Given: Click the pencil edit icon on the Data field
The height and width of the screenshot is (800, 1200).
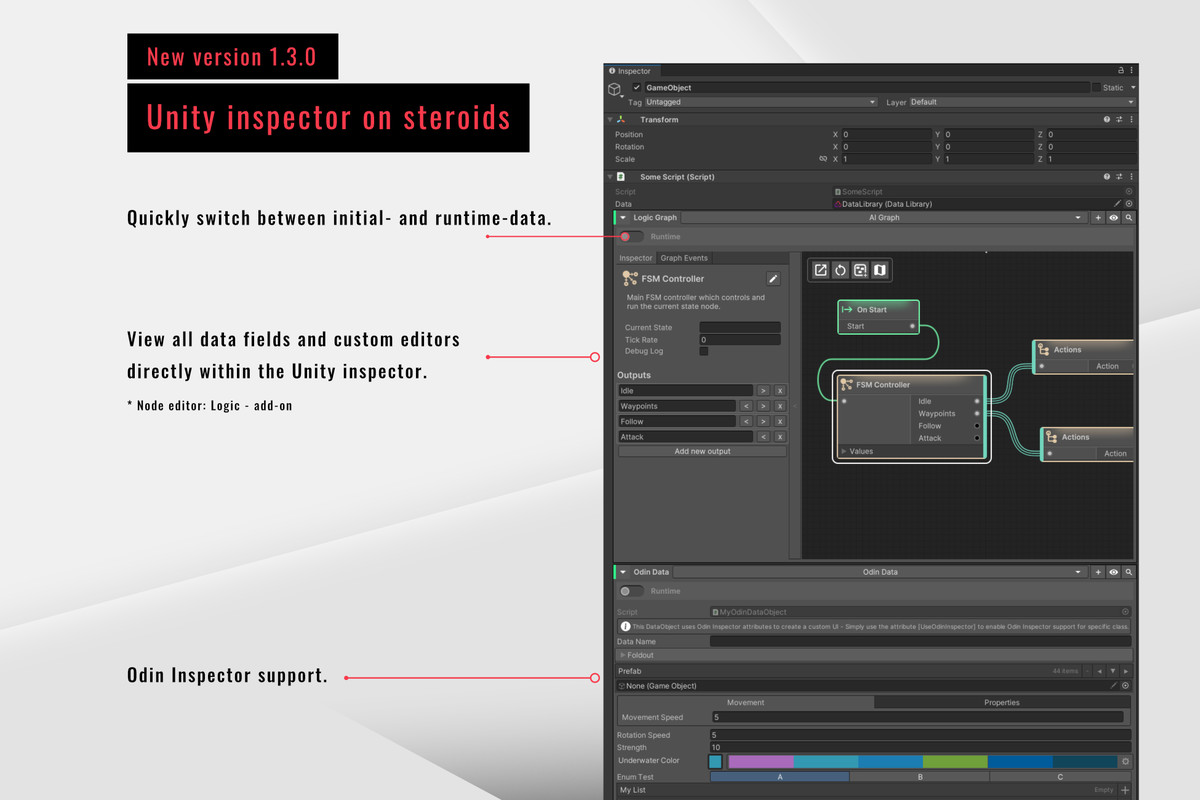Looking at the screenshot, I should pyautogui.click(x=1117, y=204).
